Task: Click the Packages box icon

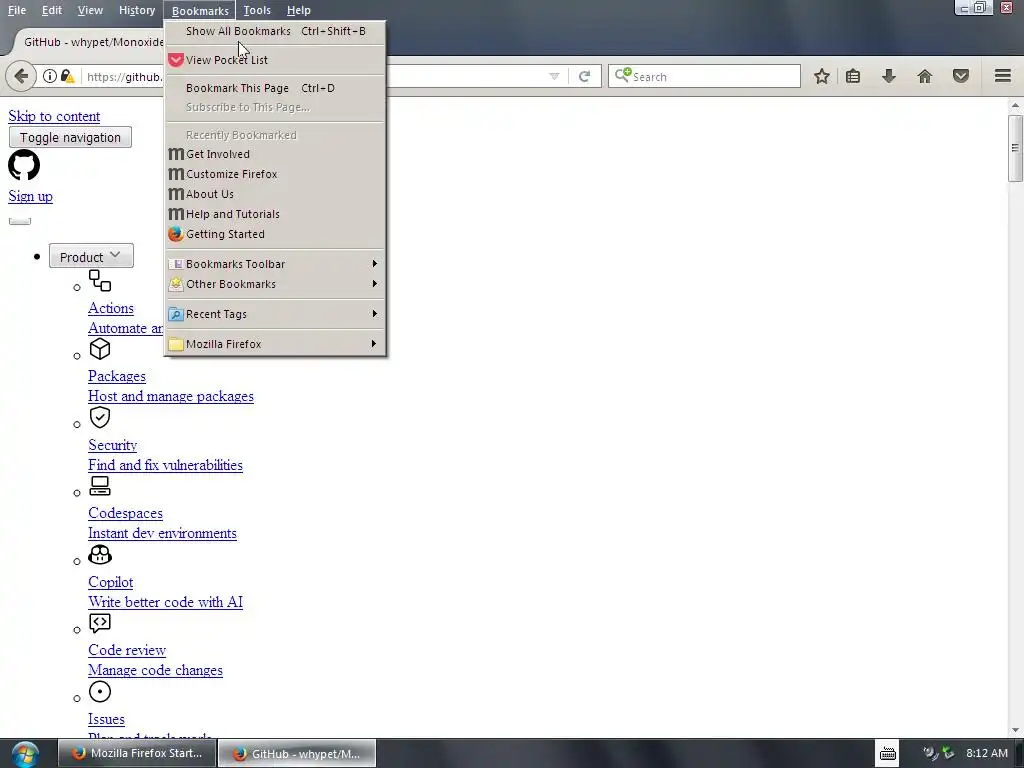Action: click(100, 349)
